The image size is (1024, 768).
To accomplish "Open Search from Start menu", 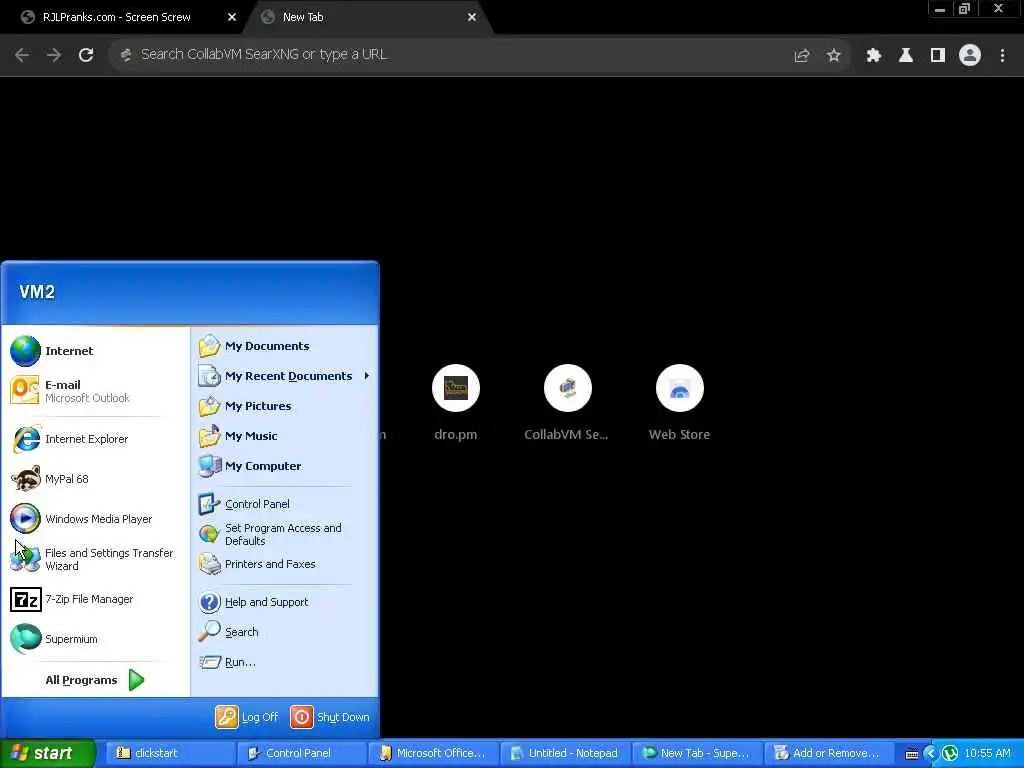I will (284, 632).
